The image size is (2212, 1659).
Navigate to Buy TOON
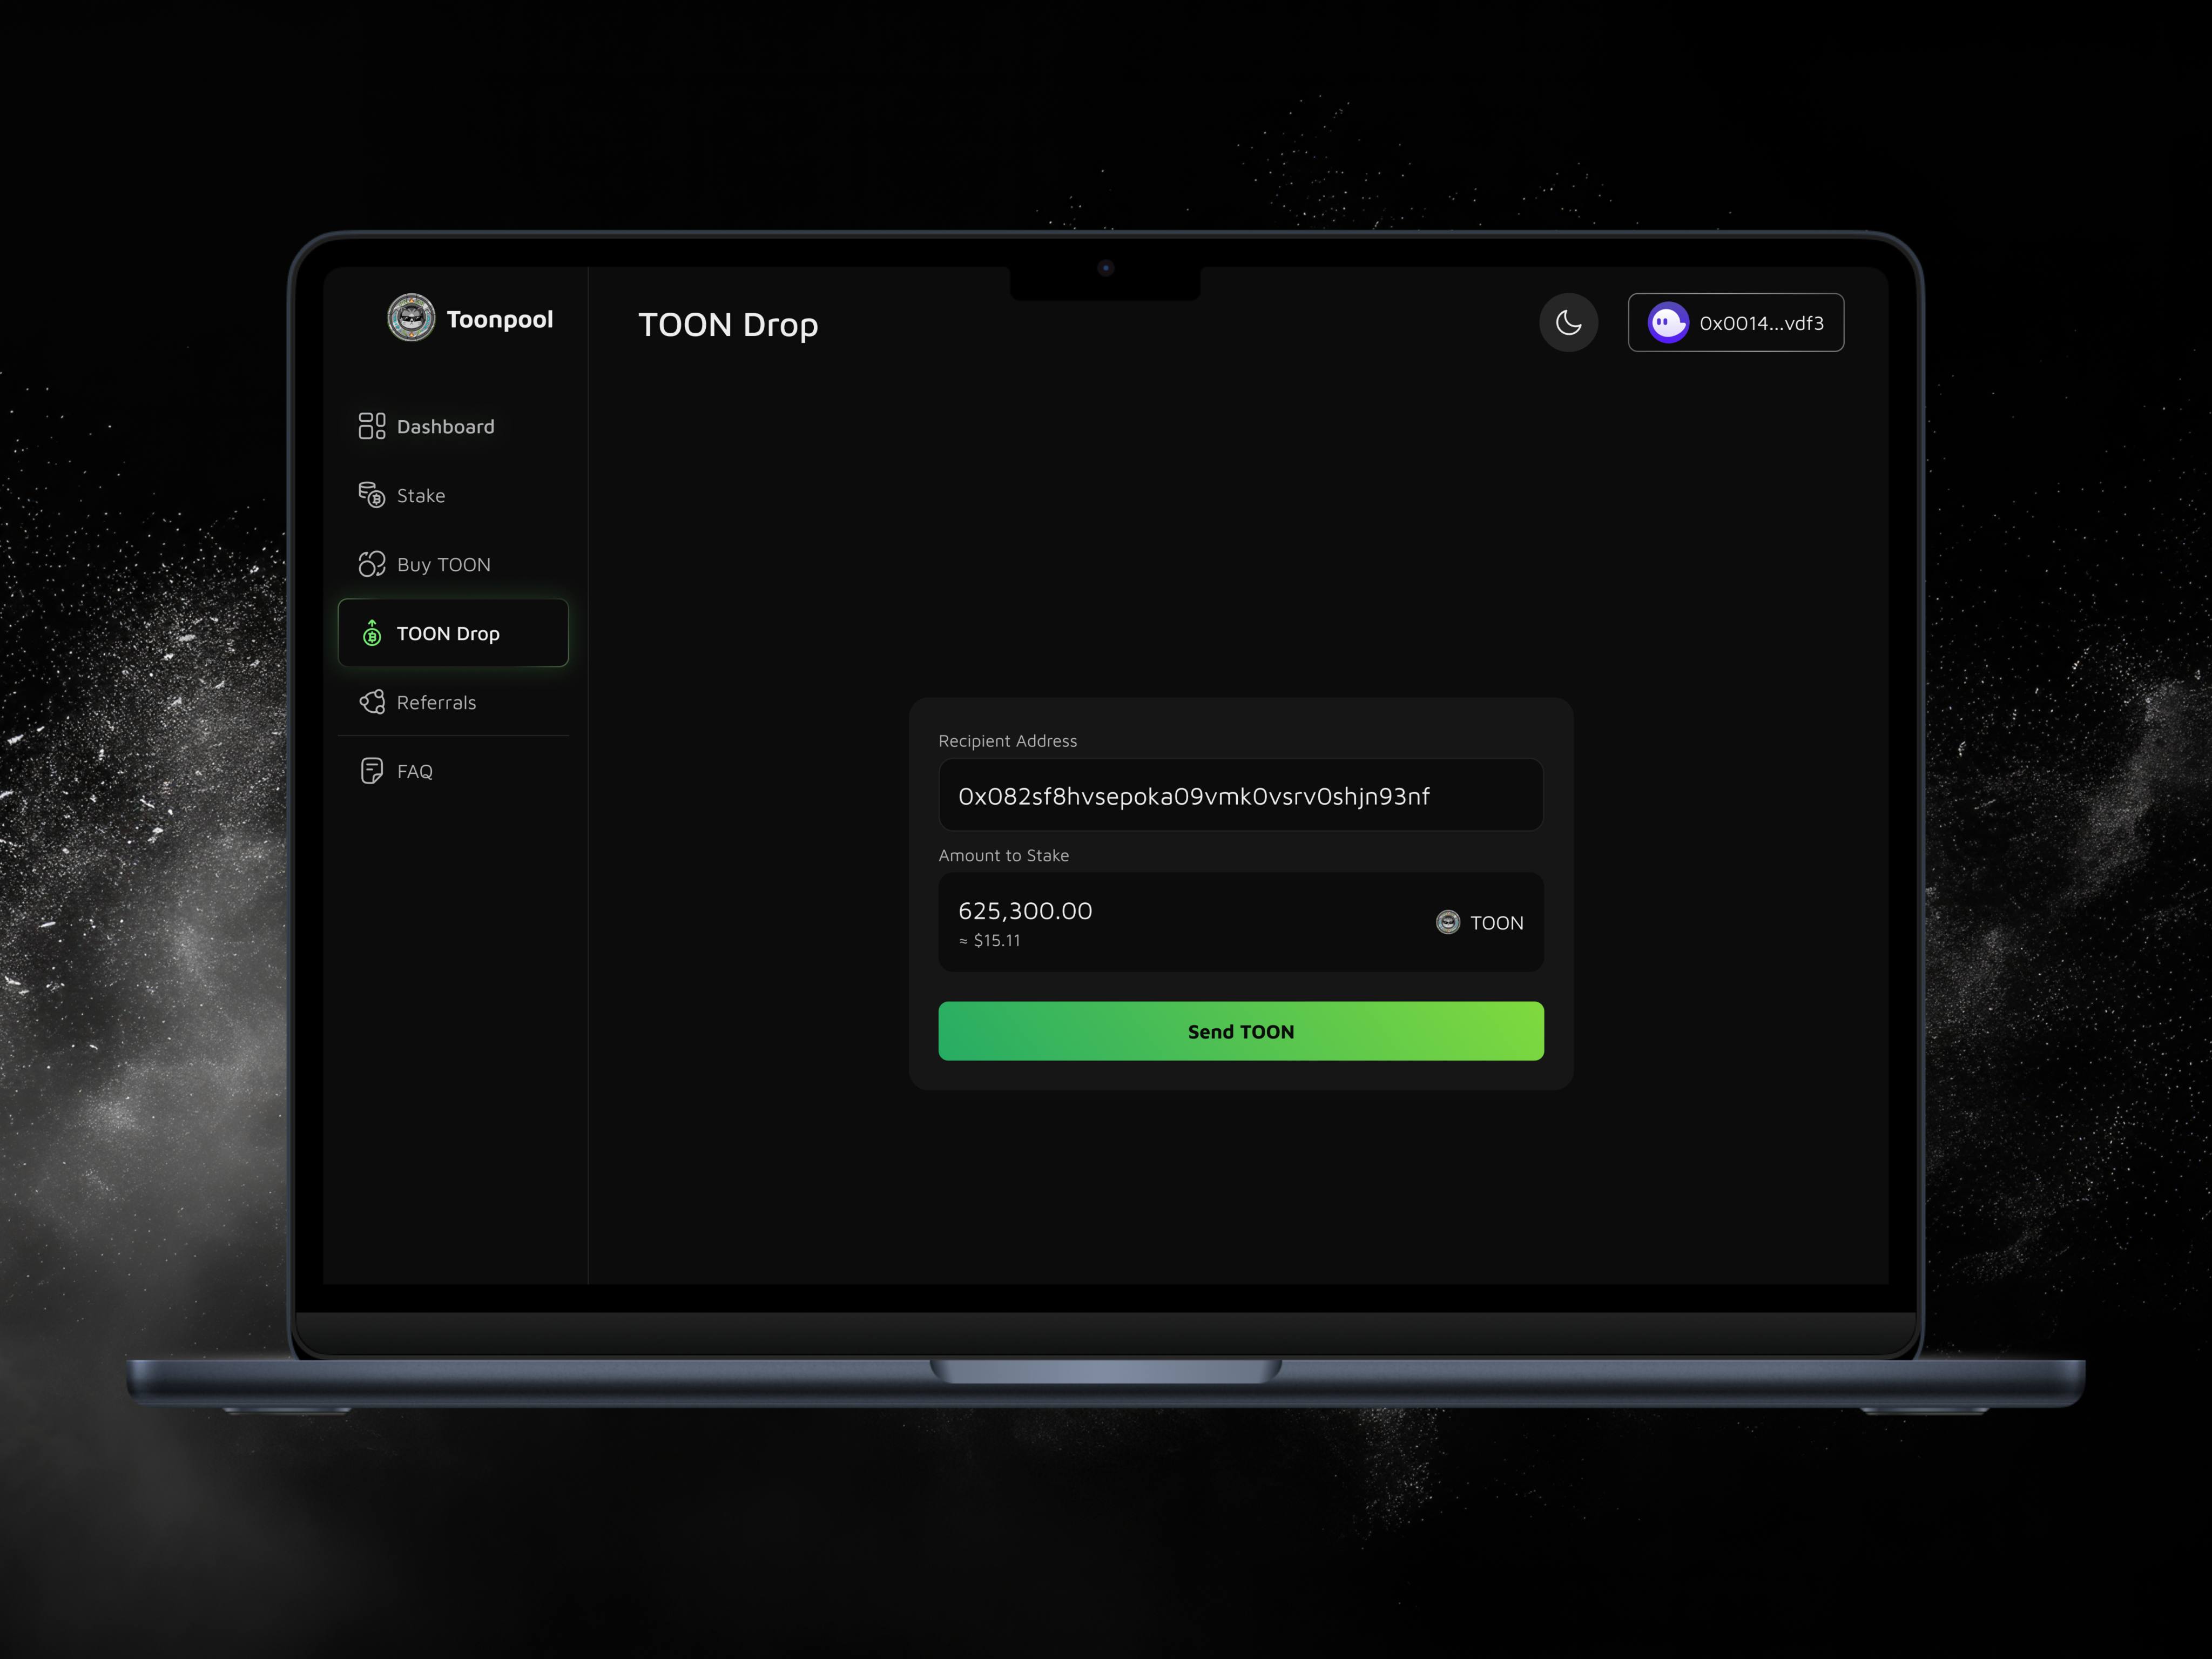click(443, 564)
